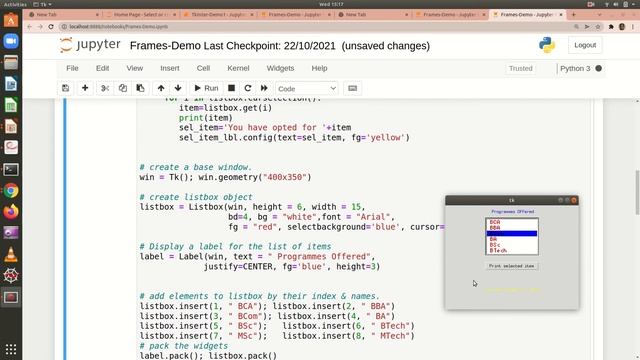Go forward in browser history
This screenshot has width=640, height=360.
coord(40,27)
